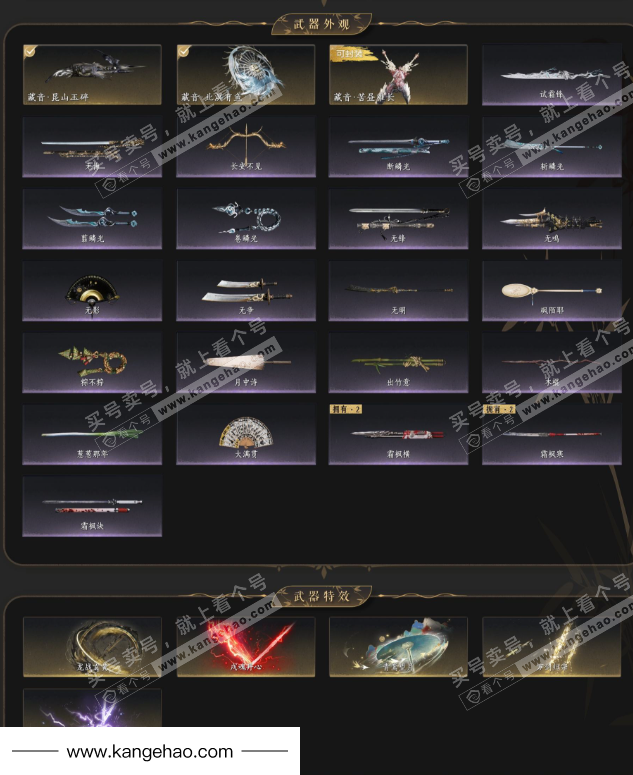The height and width of the screenshot is (775, 633).
Task: Select the teal umbrella weapon effect
Action: pos(398,646)
